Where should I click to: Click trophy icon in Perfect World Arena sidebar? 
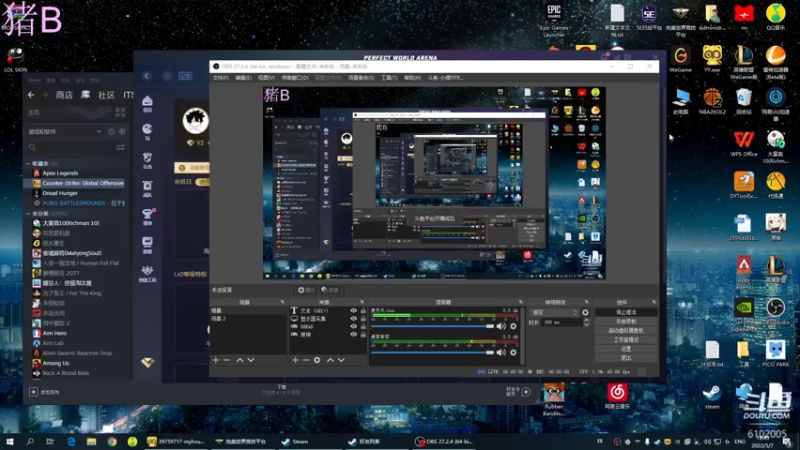[x=147, y=216]
